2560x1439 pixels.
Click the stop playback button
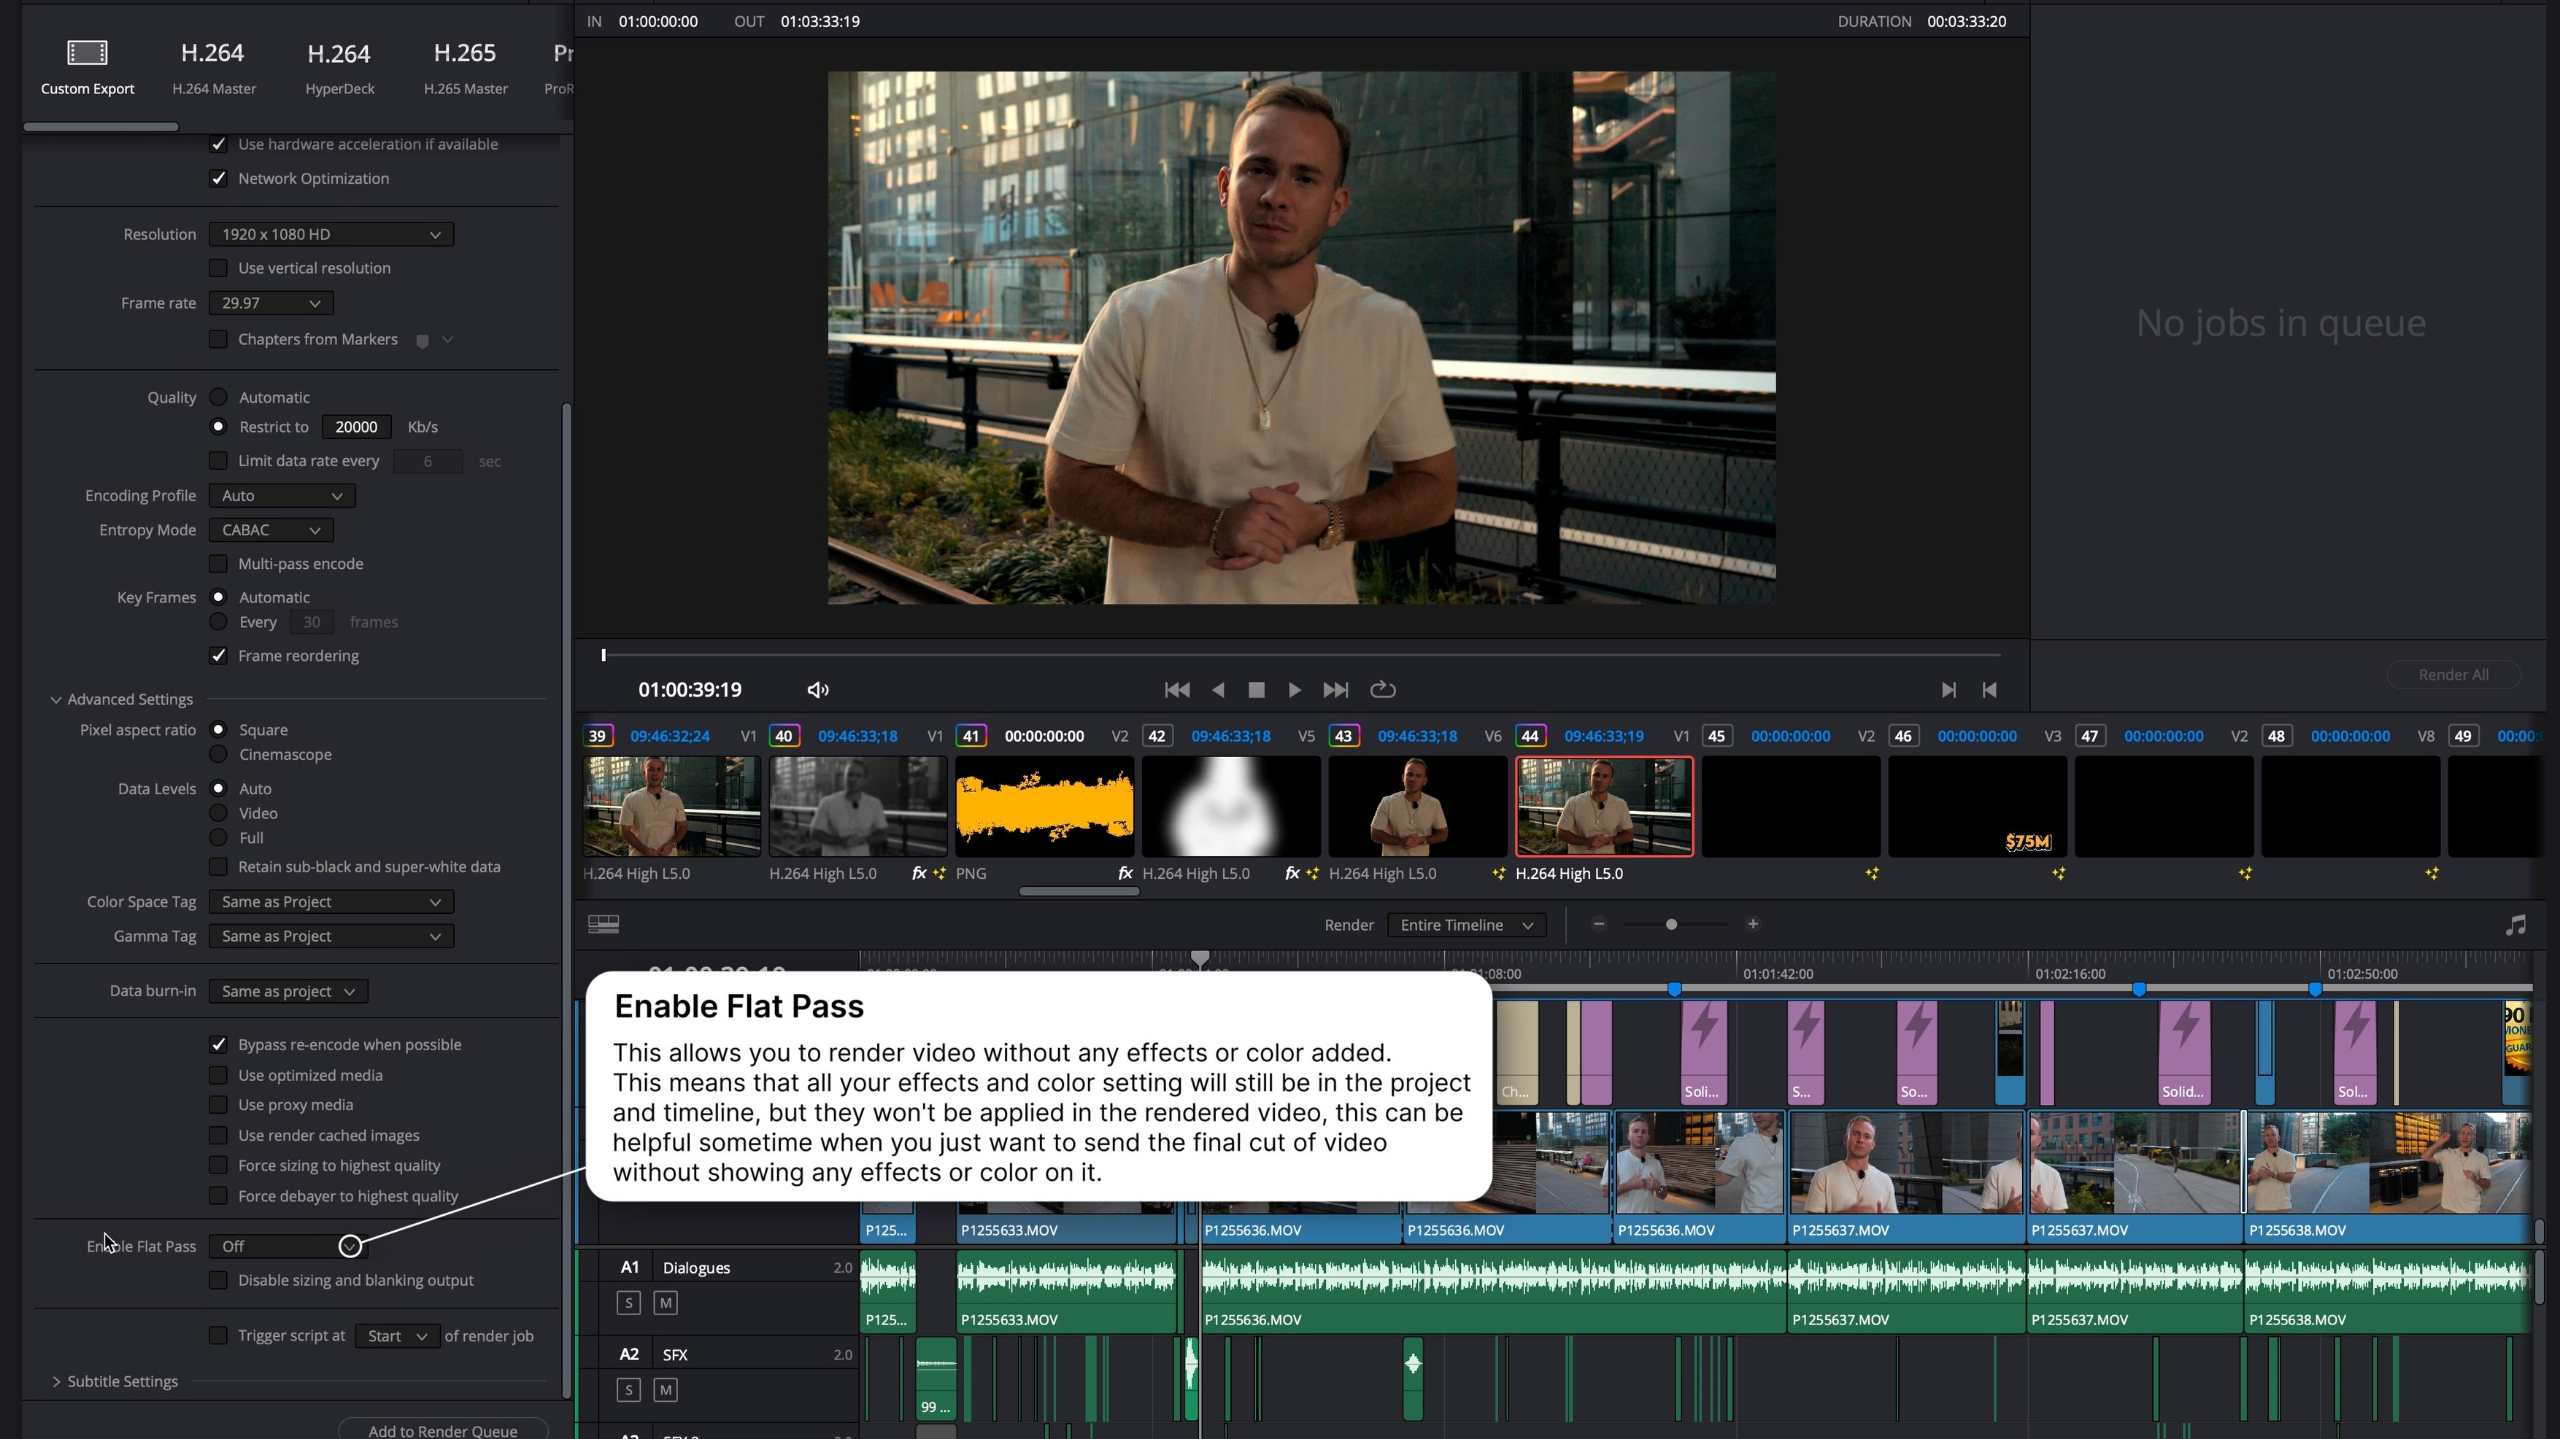[x=1256, y=690]
